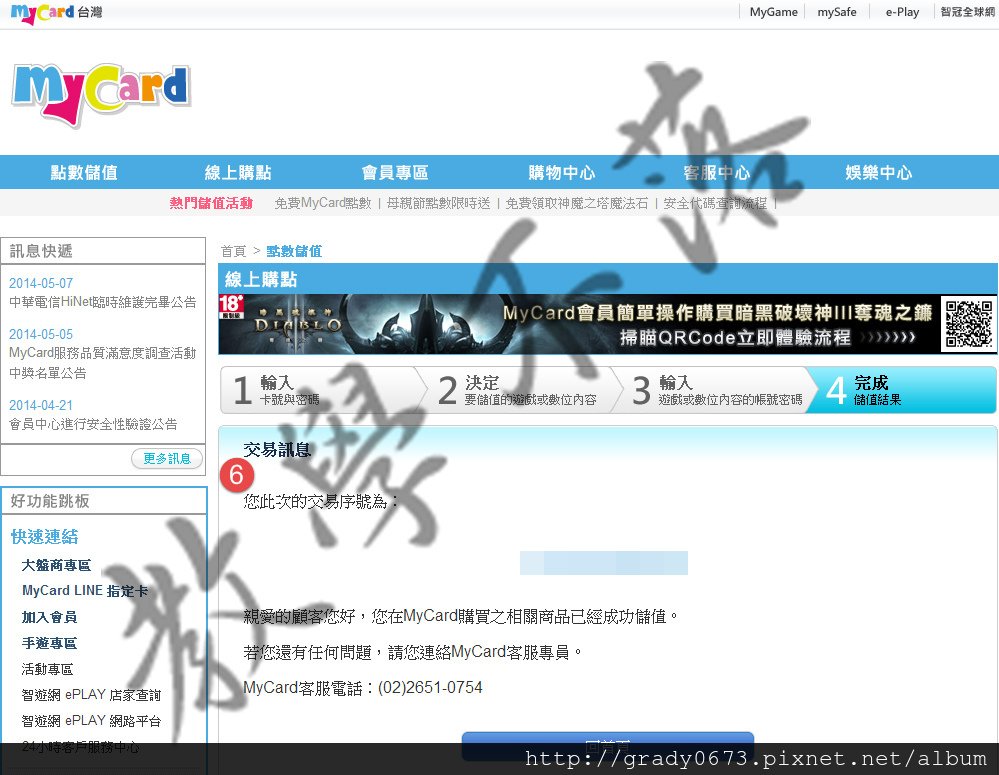Open the e-Play link in top bar

(902, 12)
